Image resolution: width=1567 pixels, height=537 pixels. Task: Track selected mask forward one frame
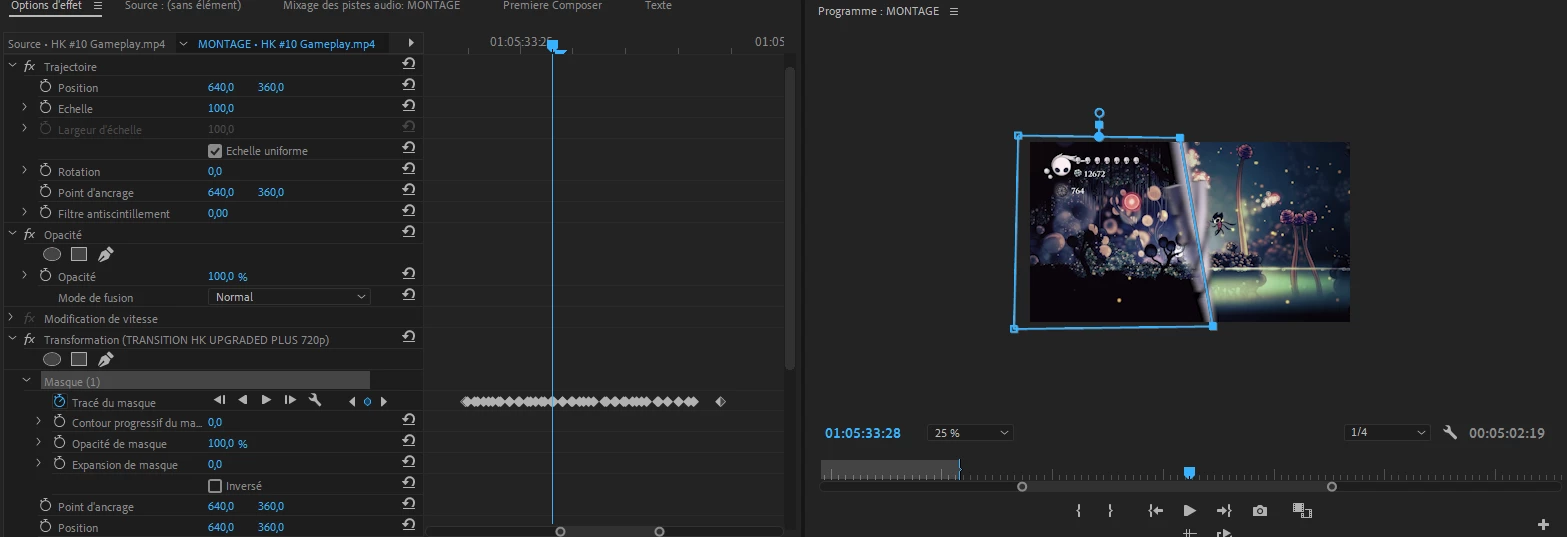coord(290,400)
